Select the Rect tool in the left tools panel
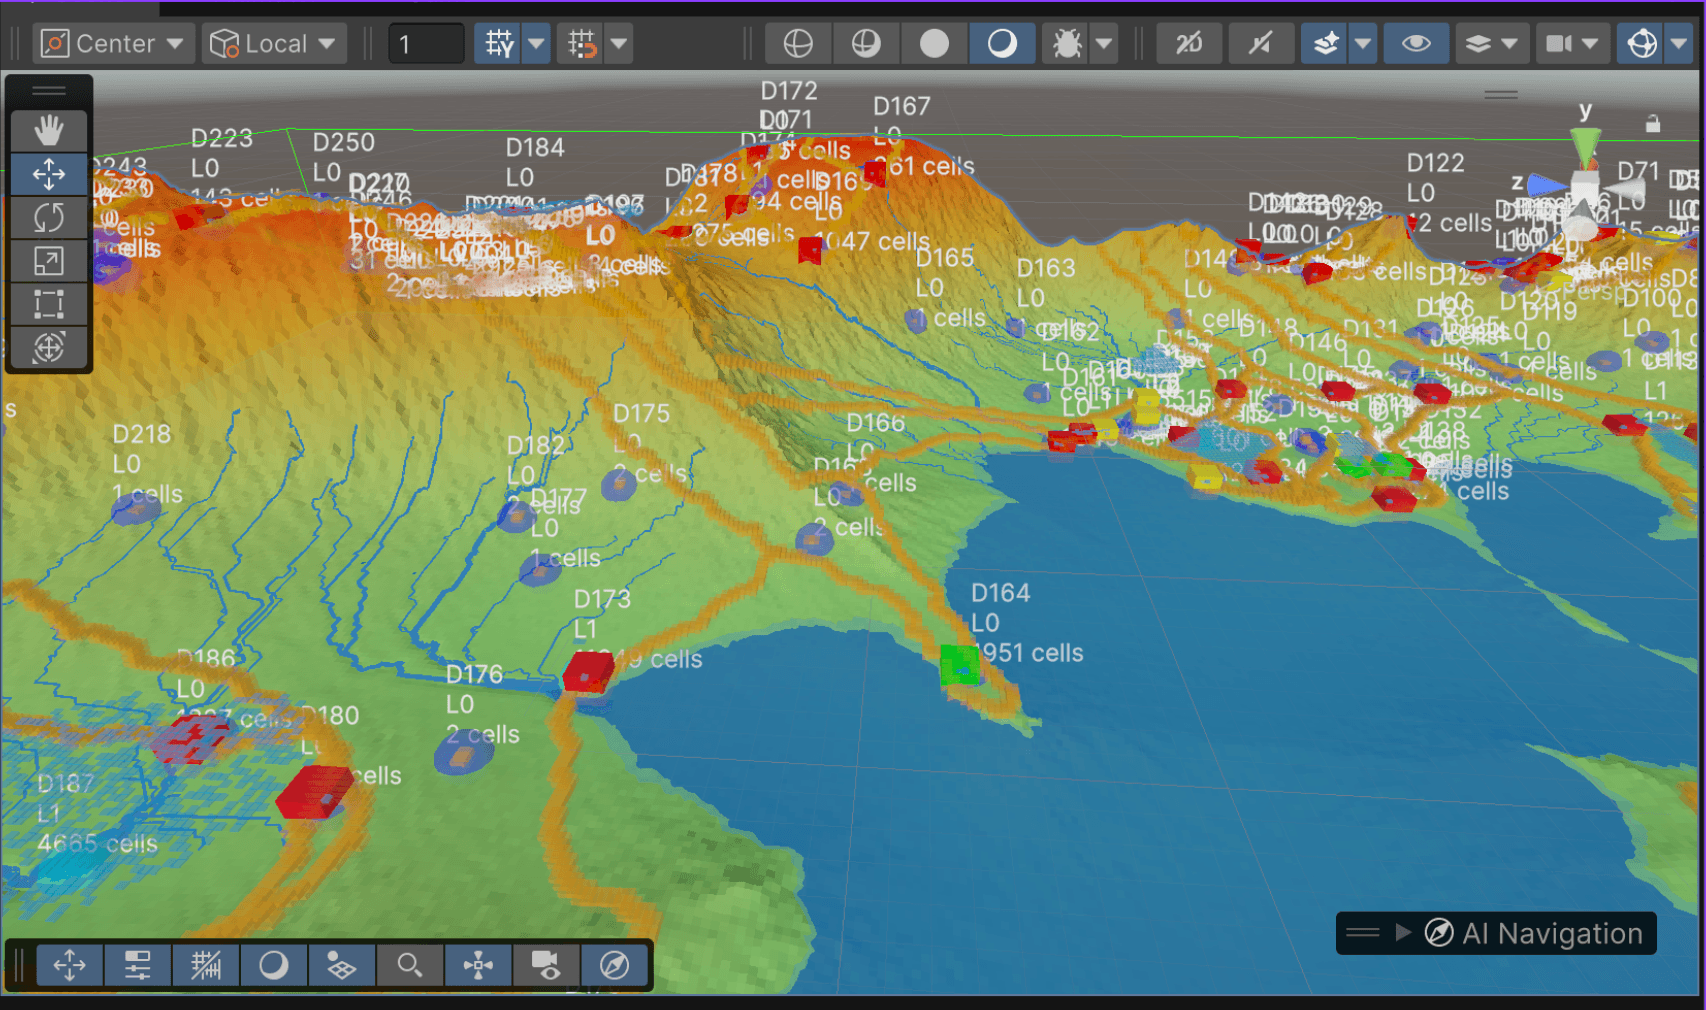Image resolution: width=1706 pixels, height=1010 pixels. (x=49, y=304)
